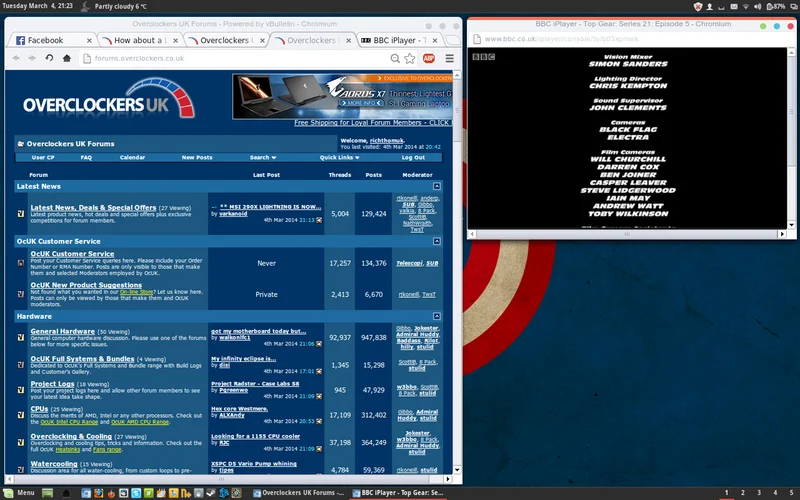Click the forward navigation arrow in Chromium
This screenshot has width=800, height=500.
pyautogui.click(x=32, y=58)
